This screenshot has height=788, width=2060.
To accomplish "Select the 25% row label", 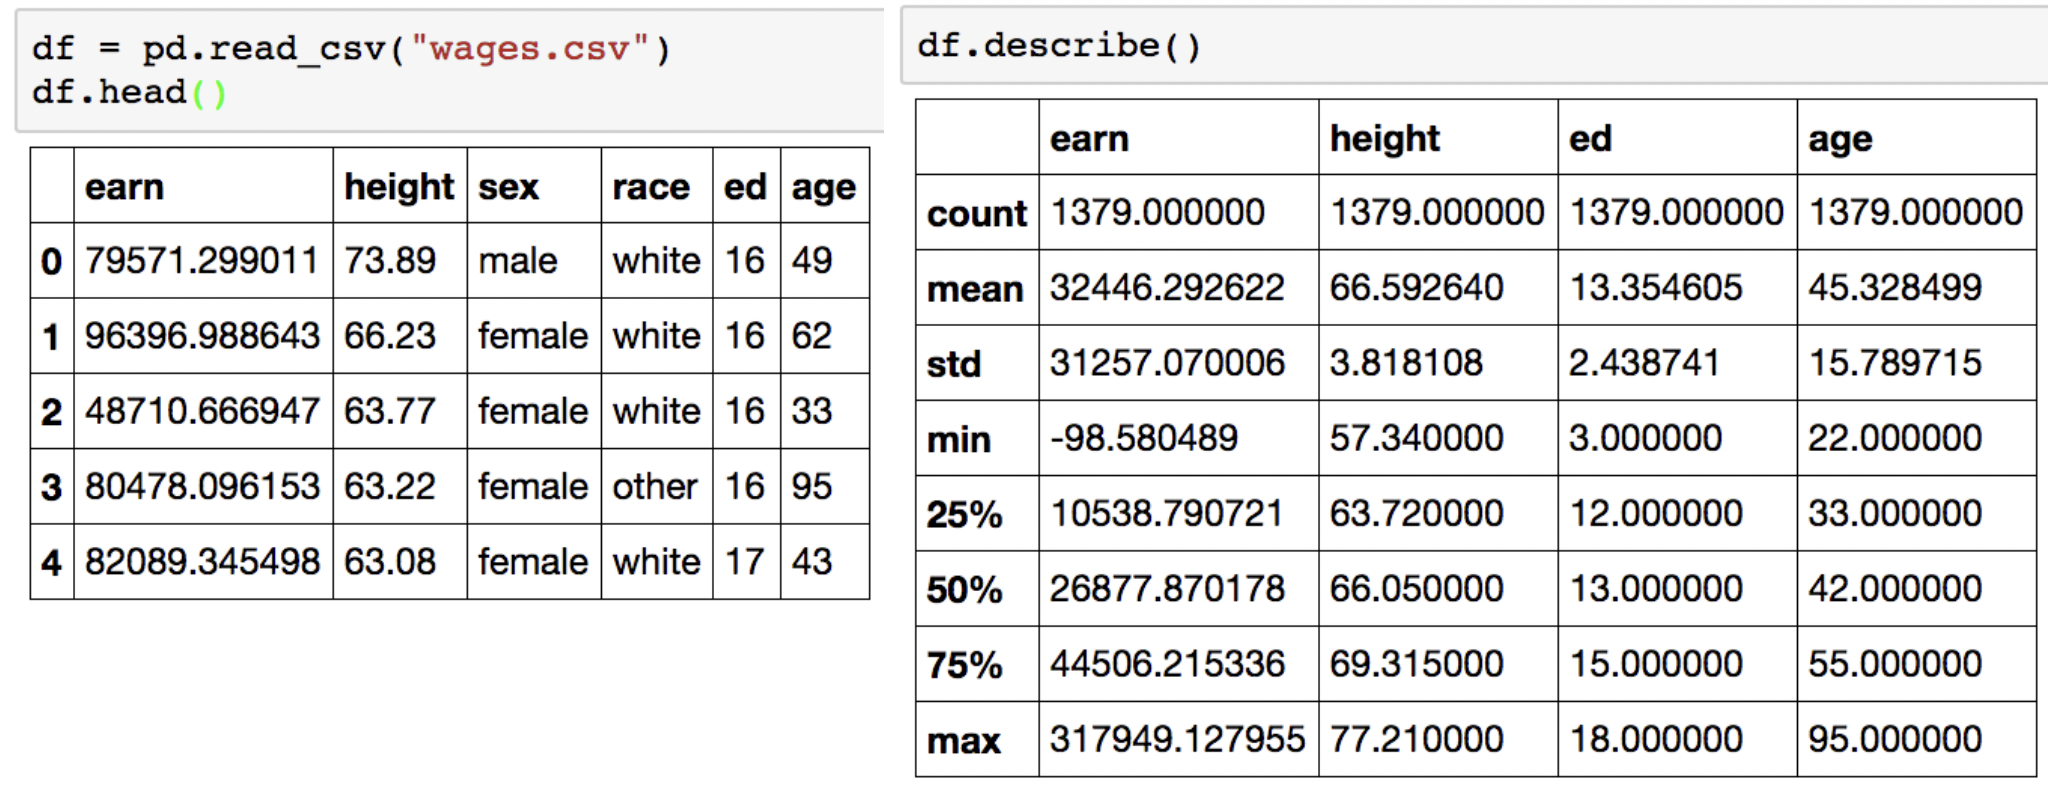I will (964, 514).
